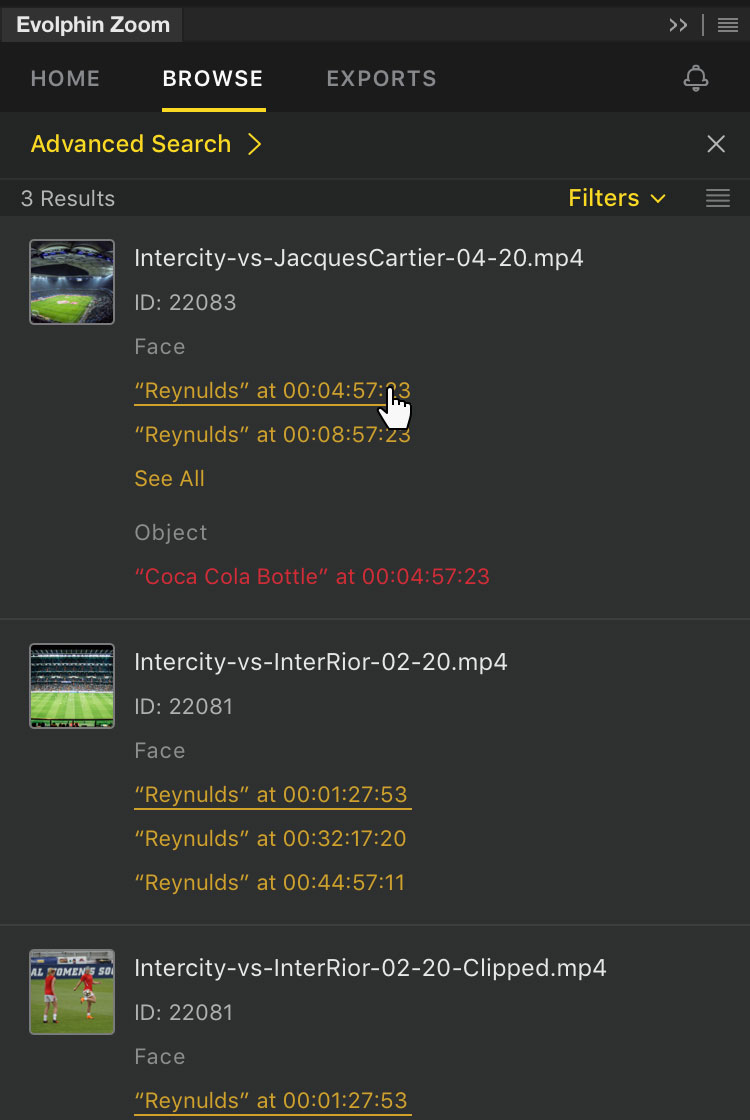Screen dimensions: 750x1120
Task: Select the BROWSE tab
Action: point(213,79)
